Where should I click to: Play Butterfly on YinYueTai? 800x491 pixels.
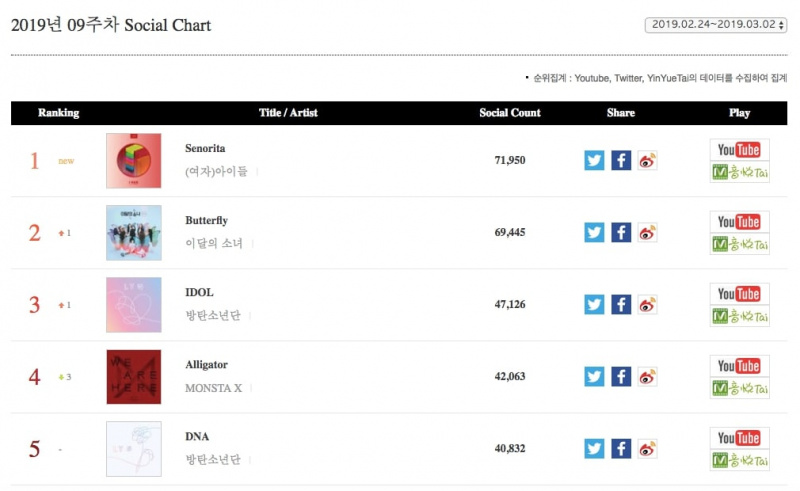pos(739,244)
